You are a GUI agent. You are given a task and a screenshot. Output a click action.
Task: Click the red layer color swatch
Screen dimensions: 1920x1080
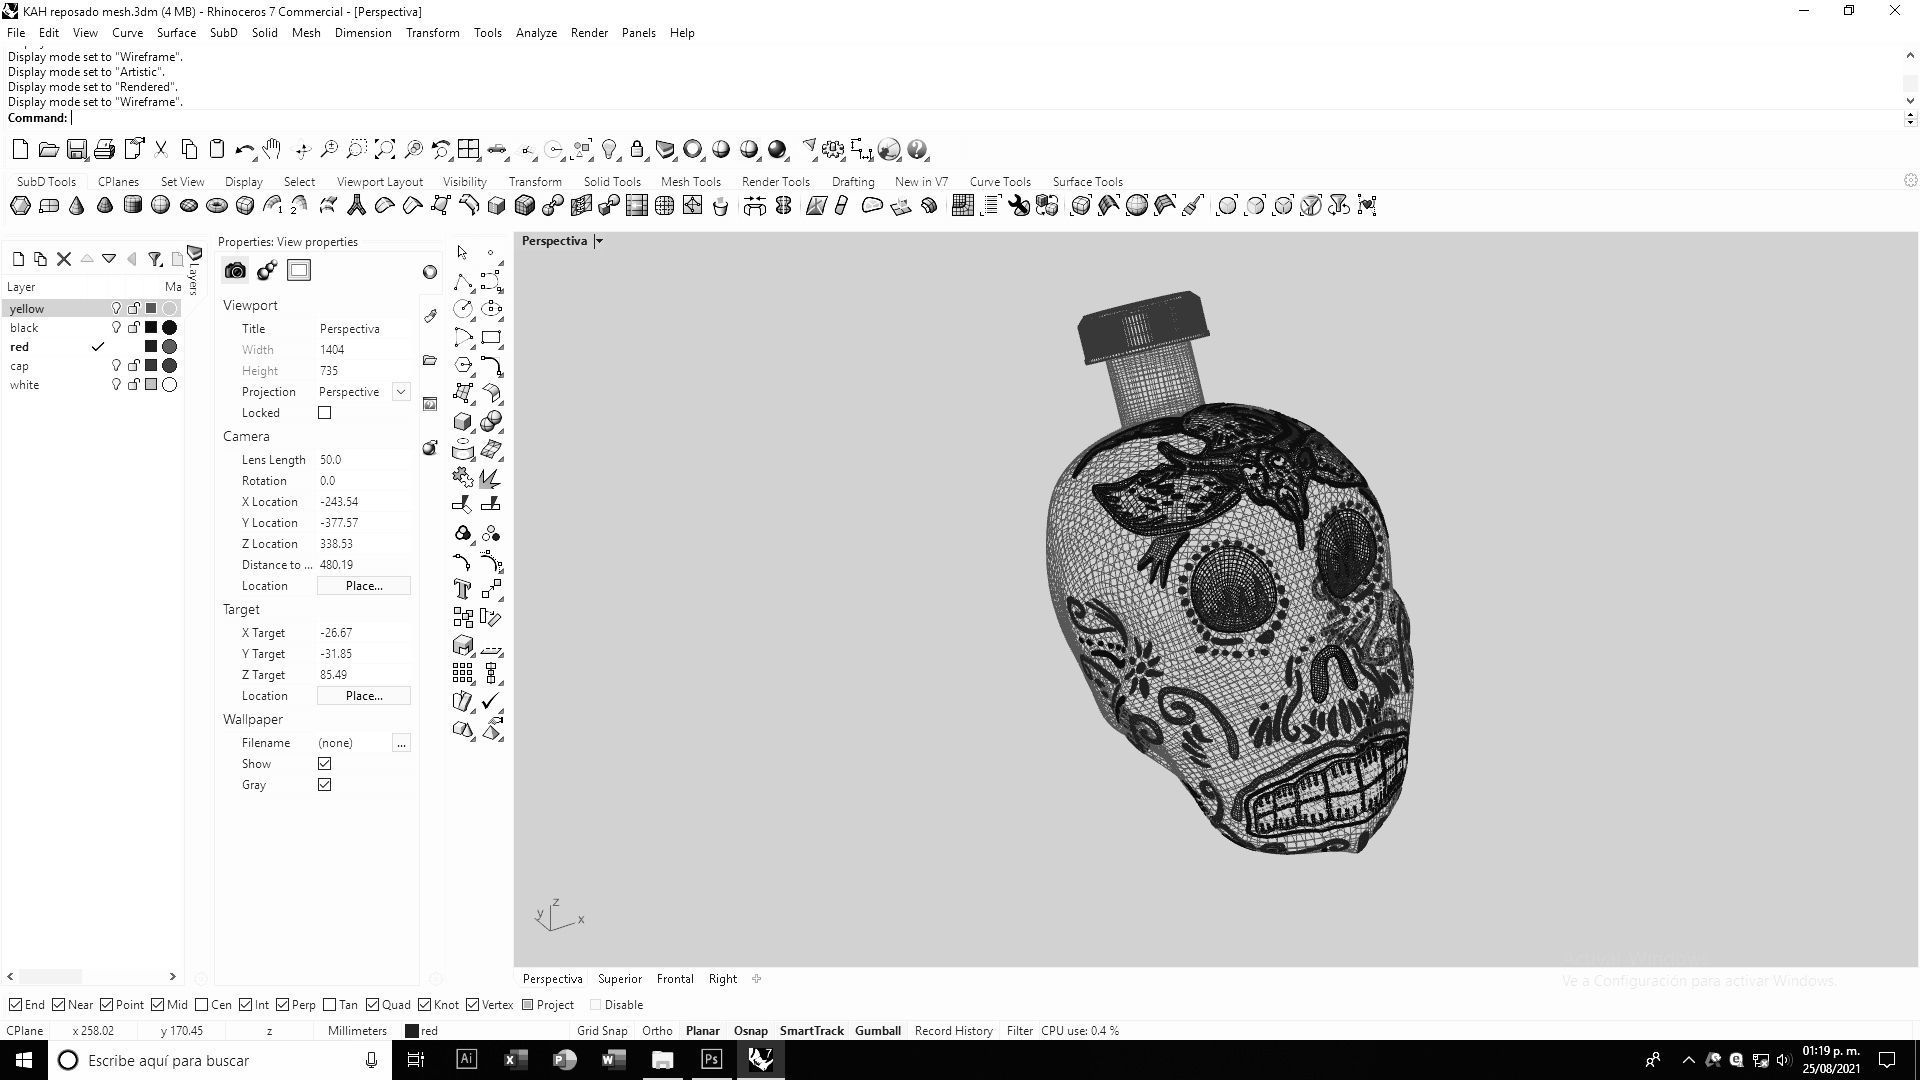click(x=151, y=347)
